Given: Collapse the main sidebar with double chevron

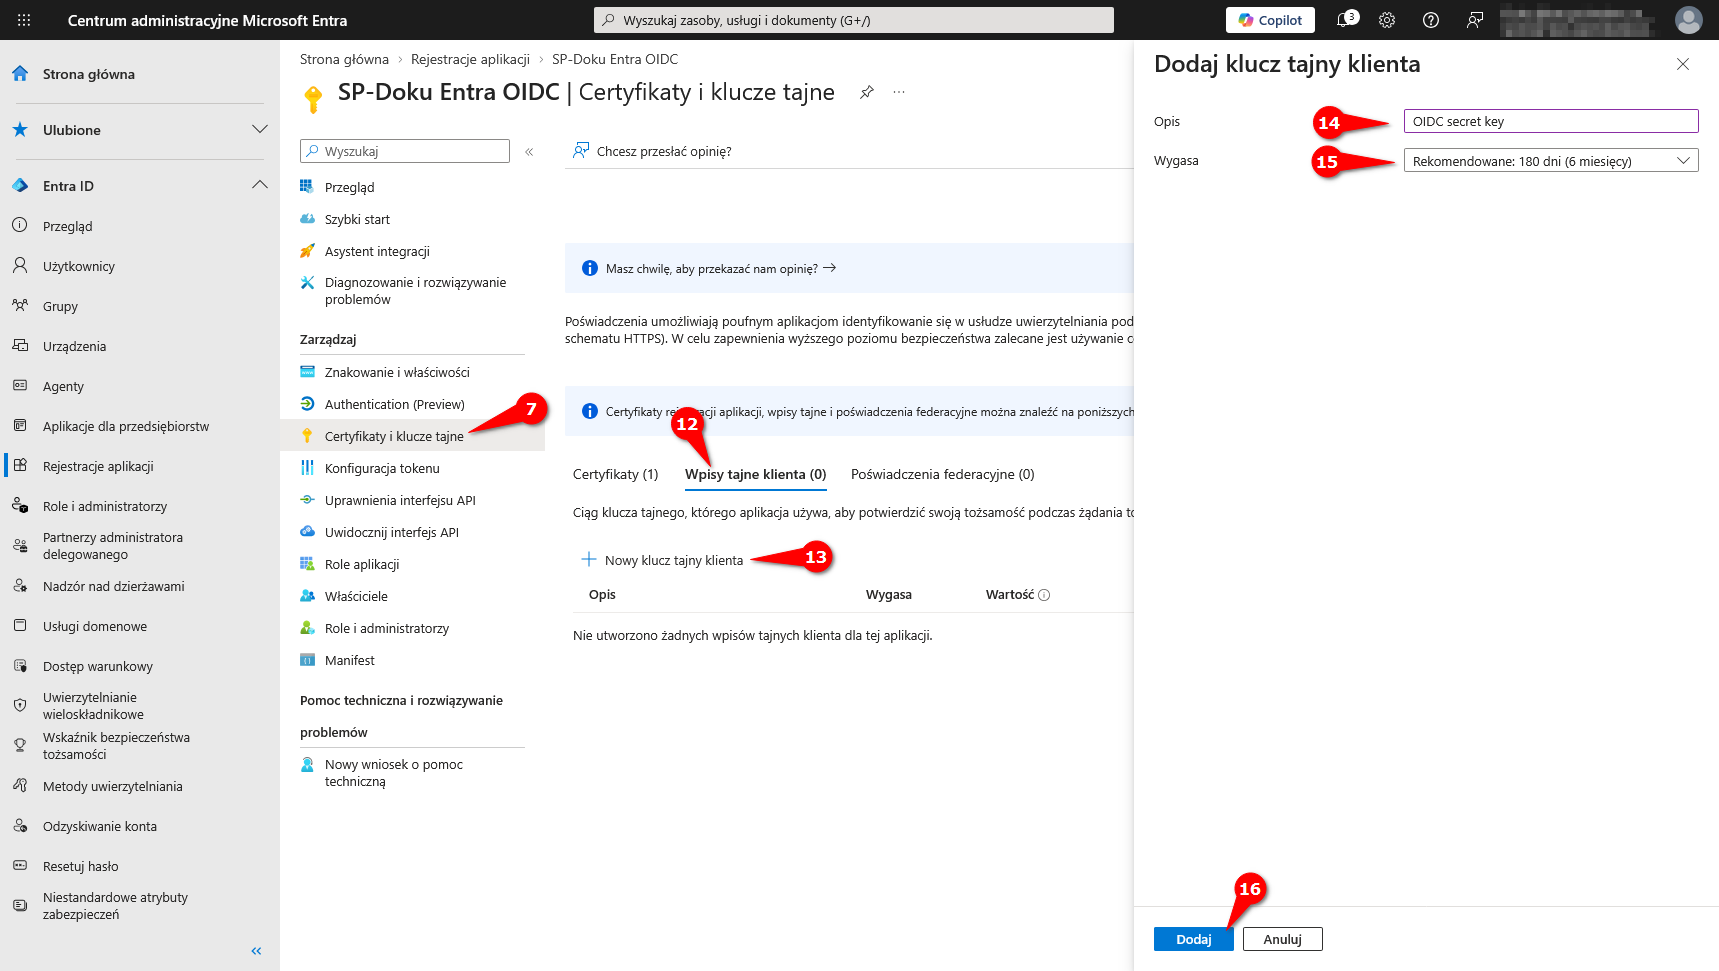Looking at the screenshot, I should pos(256,951).
